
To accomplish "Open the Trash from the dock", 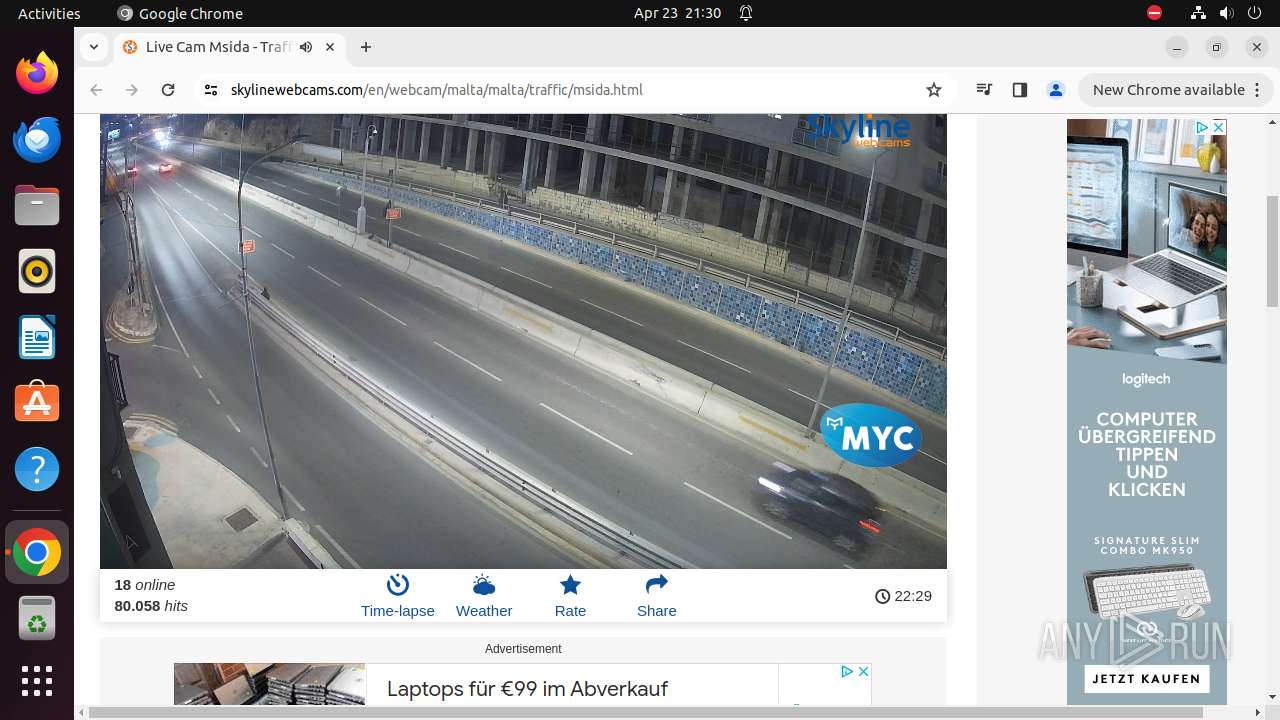I will pos(37,619).
